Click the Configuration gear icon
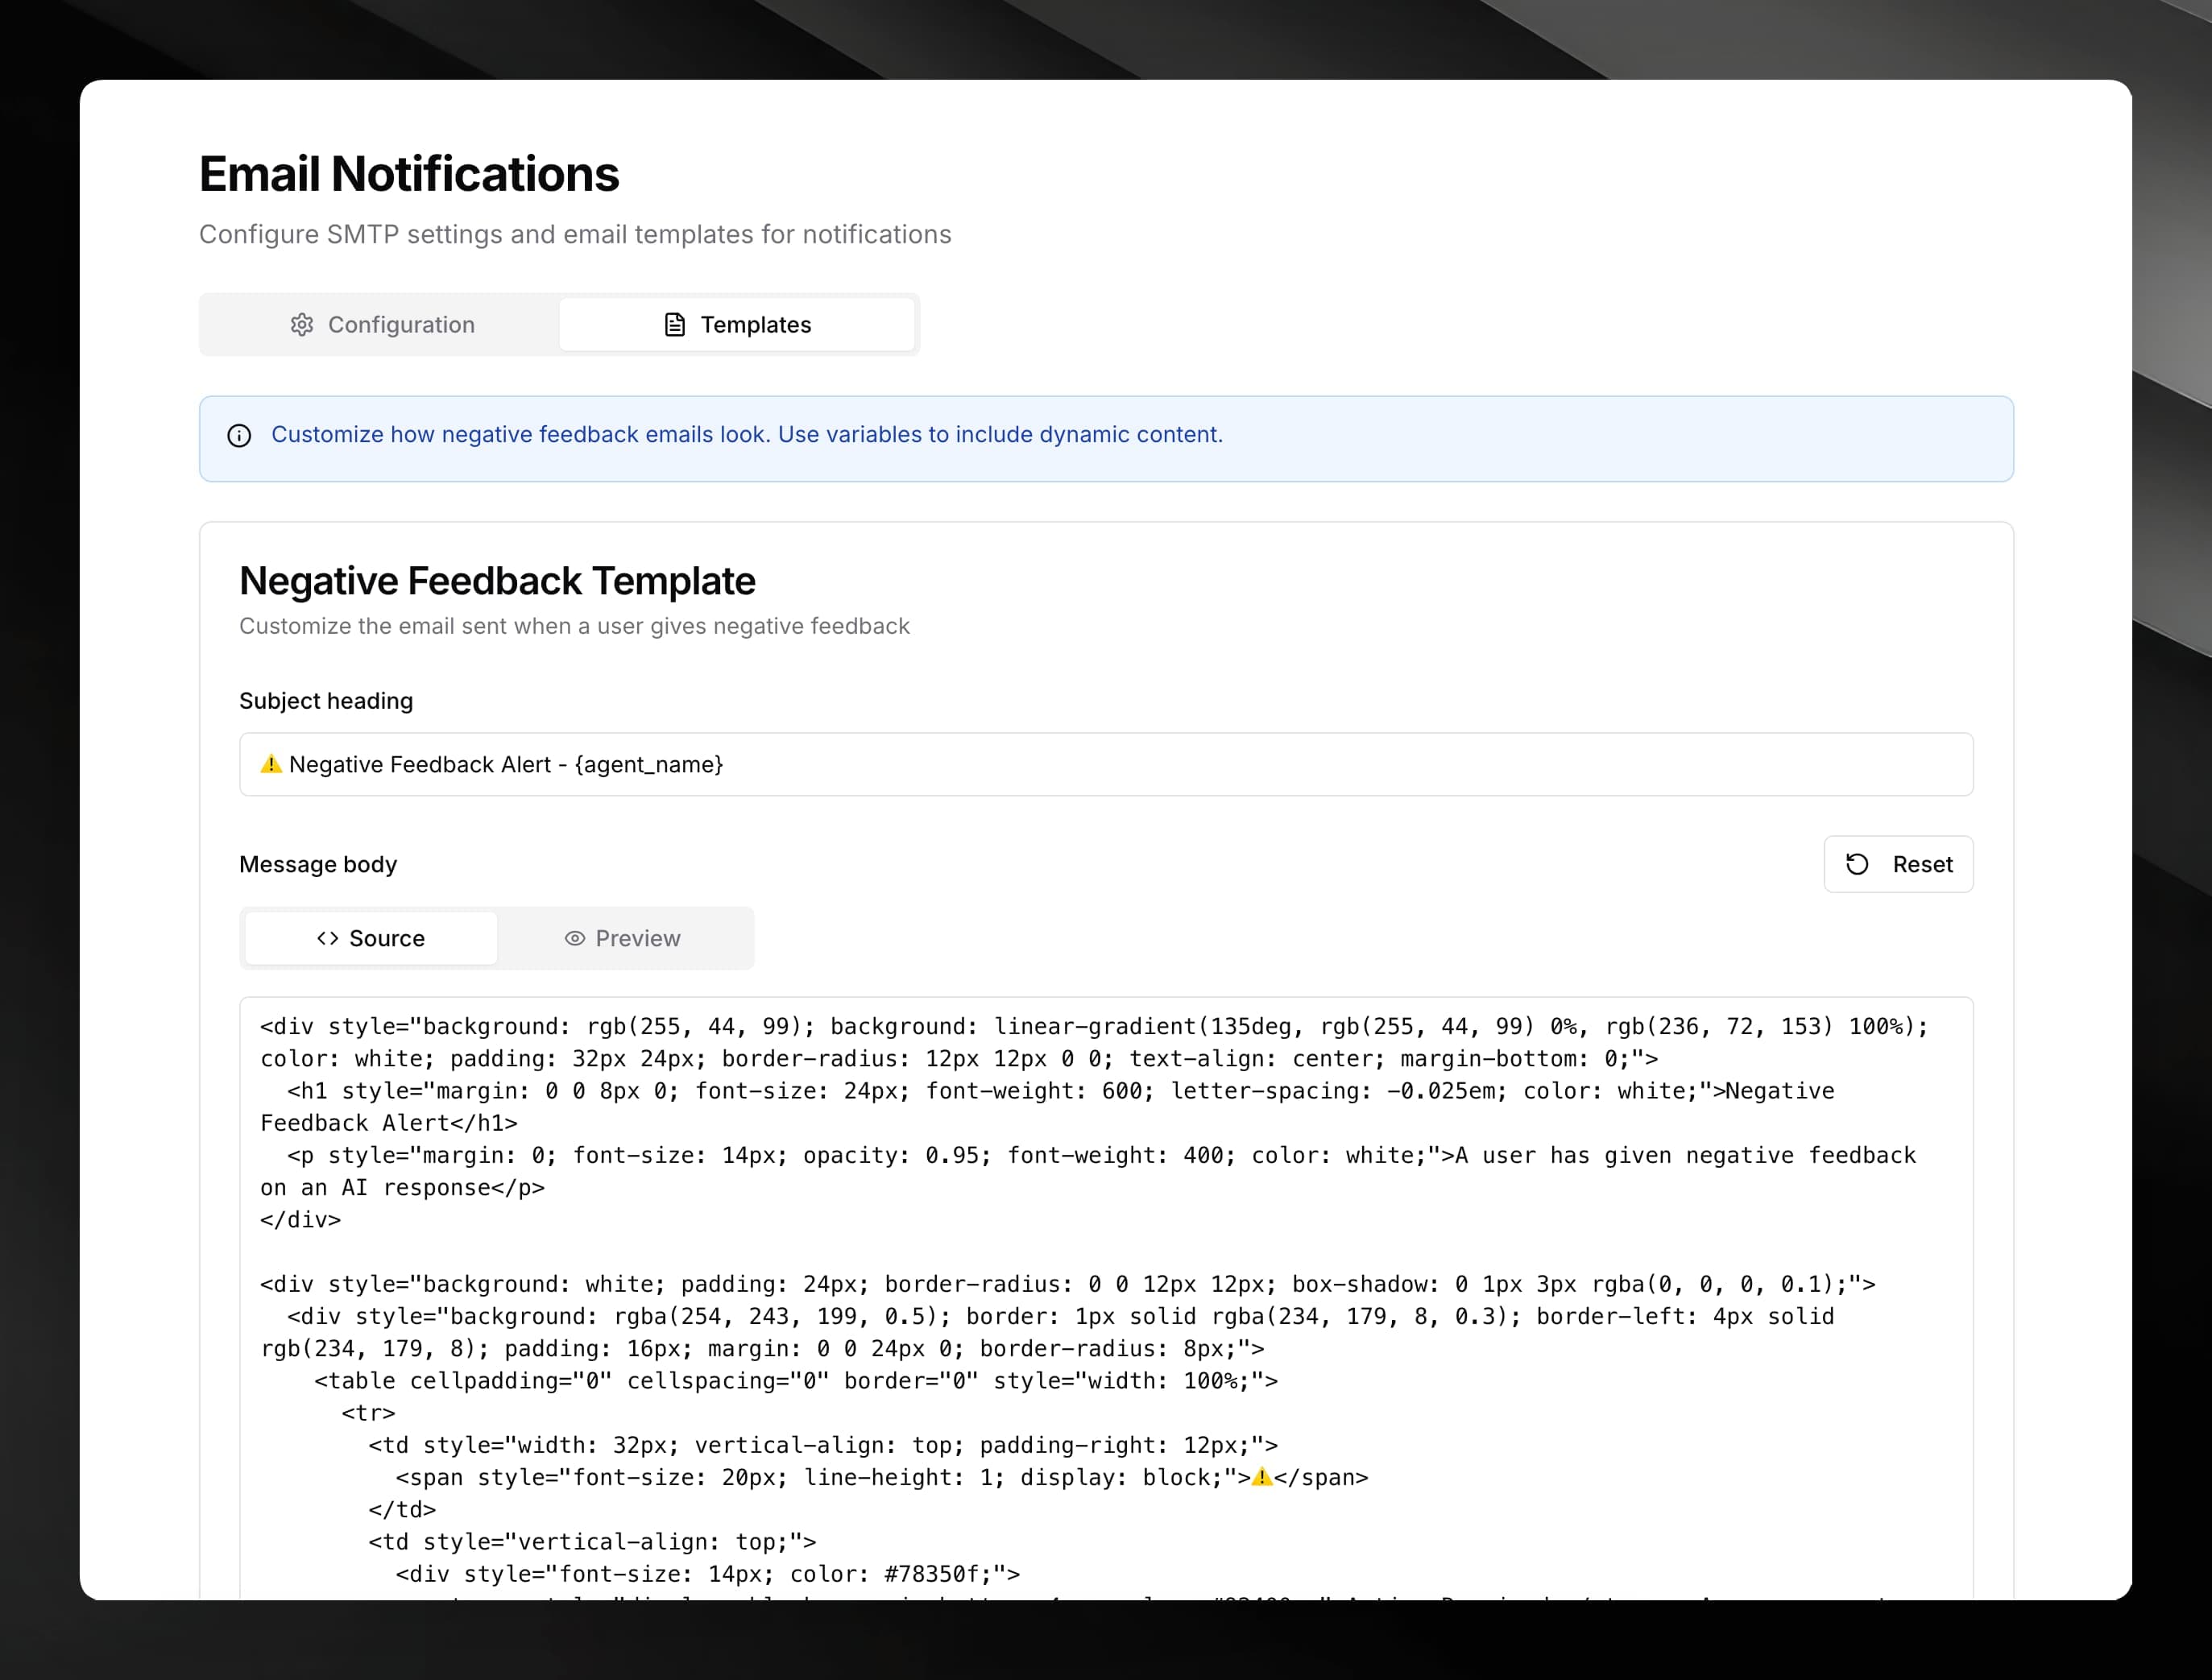The height and width of the screenshot is (1680, 2212). 302,325
